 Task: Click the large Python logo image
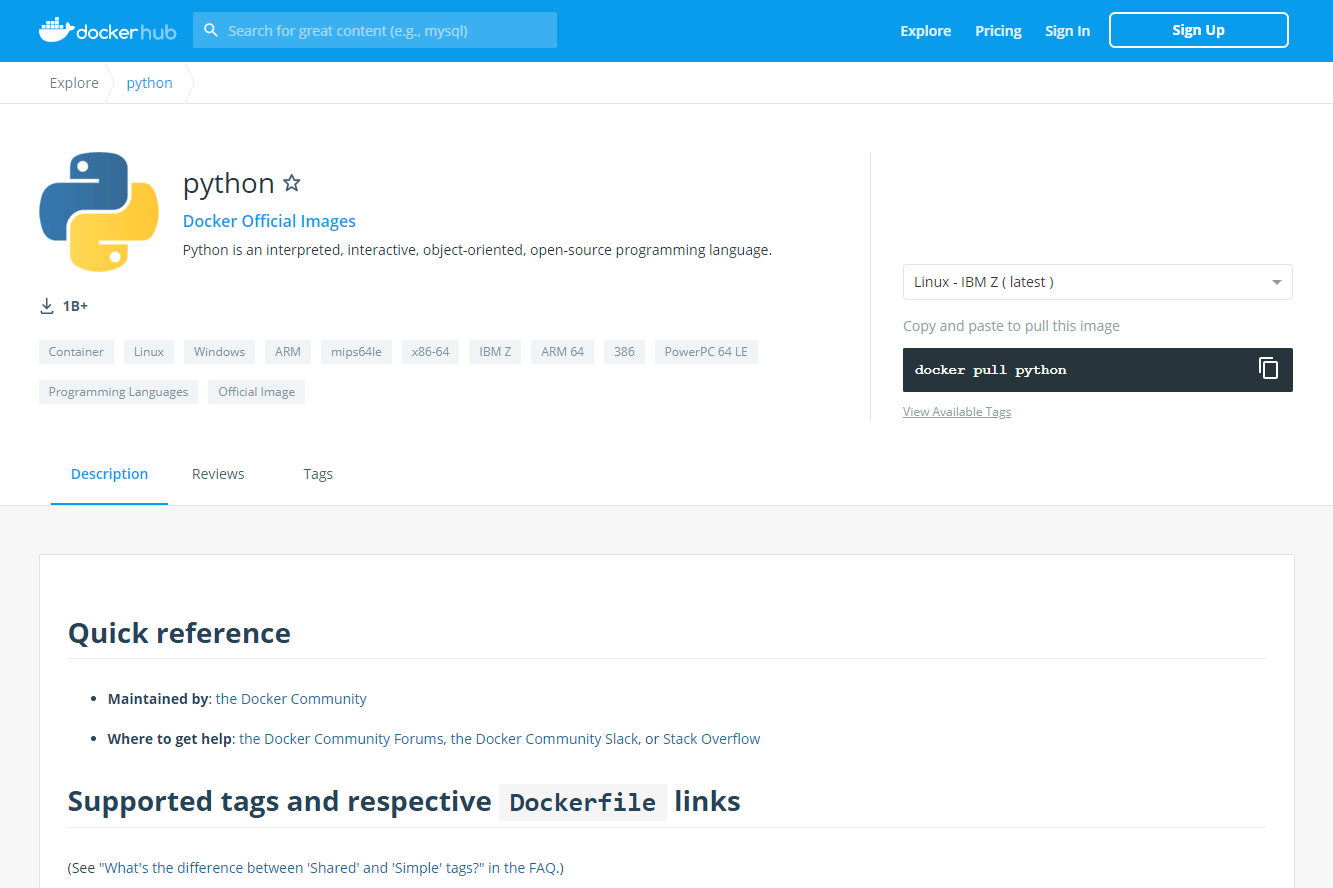(x=99, y=212)
